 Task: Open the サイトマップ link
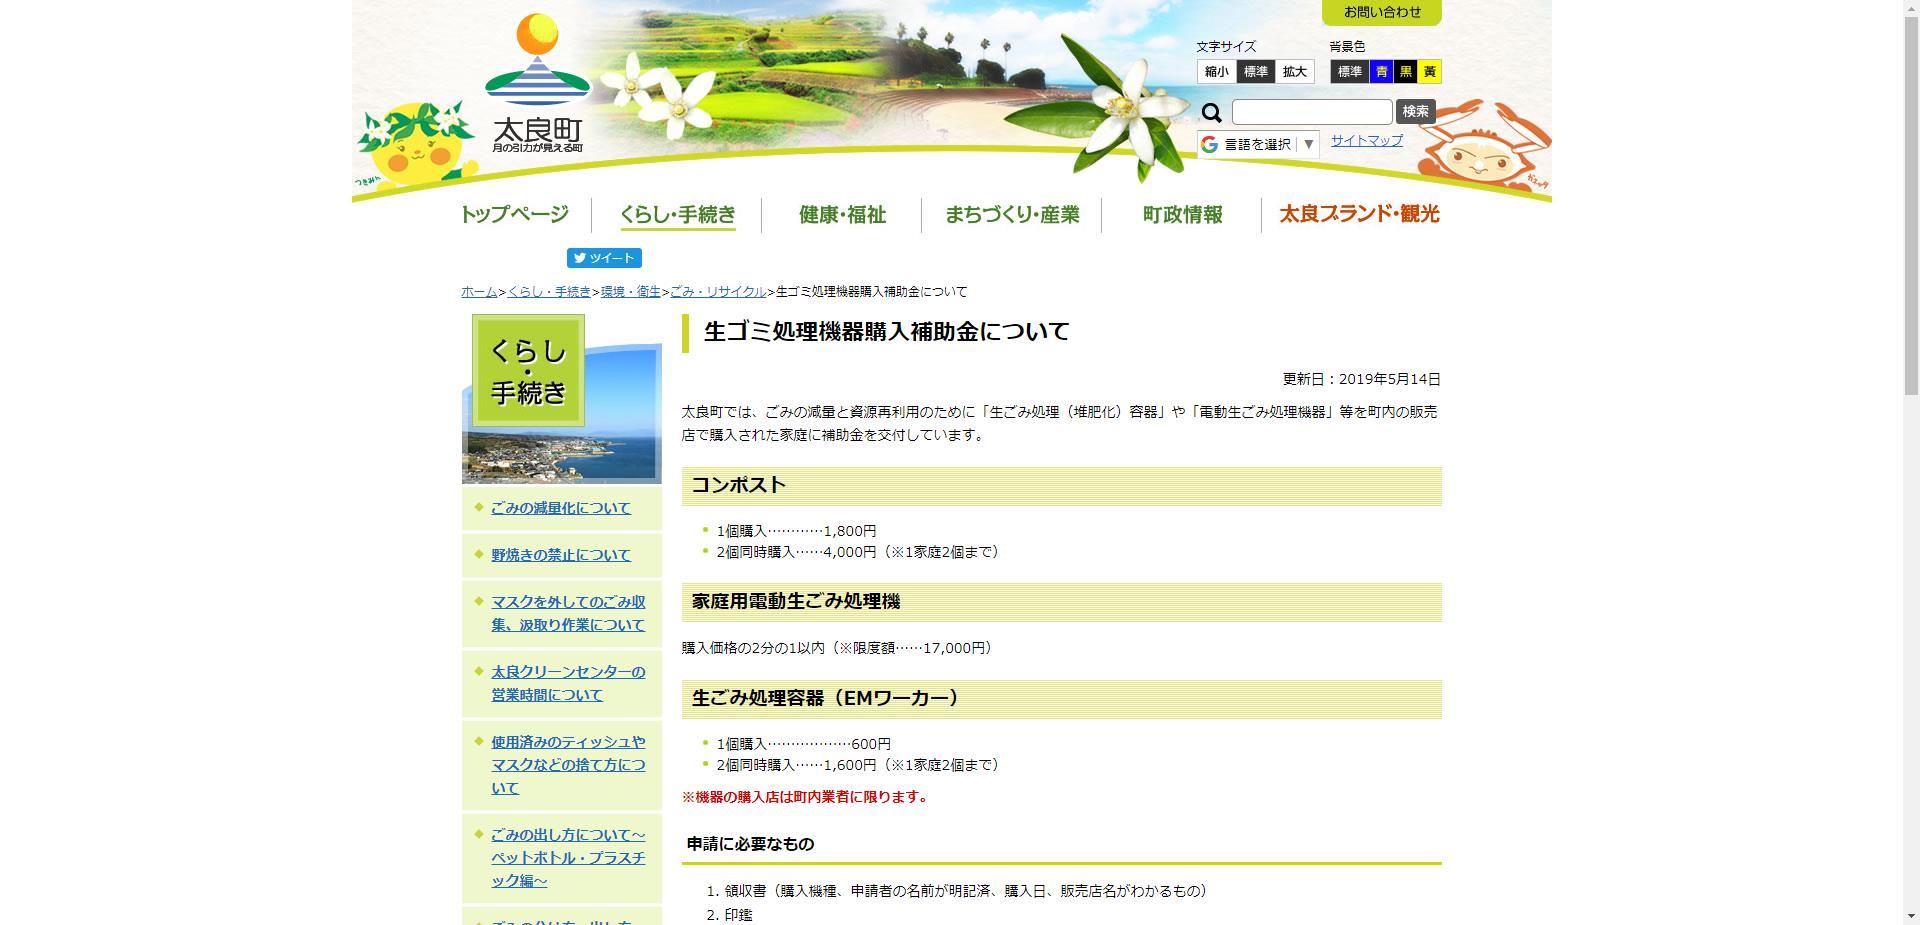[x=1366, y=141]
